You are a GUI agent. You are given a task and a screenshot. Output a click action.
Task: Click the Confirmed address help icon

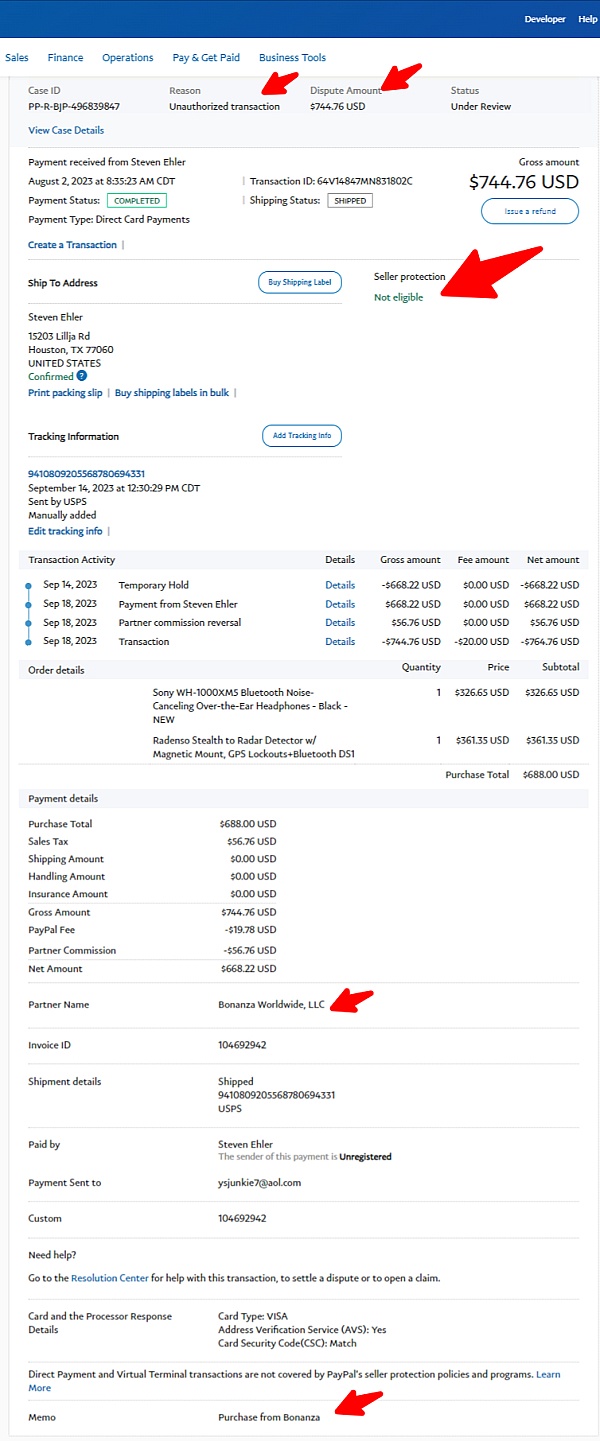pyautogui.click(x=82, y=377)
